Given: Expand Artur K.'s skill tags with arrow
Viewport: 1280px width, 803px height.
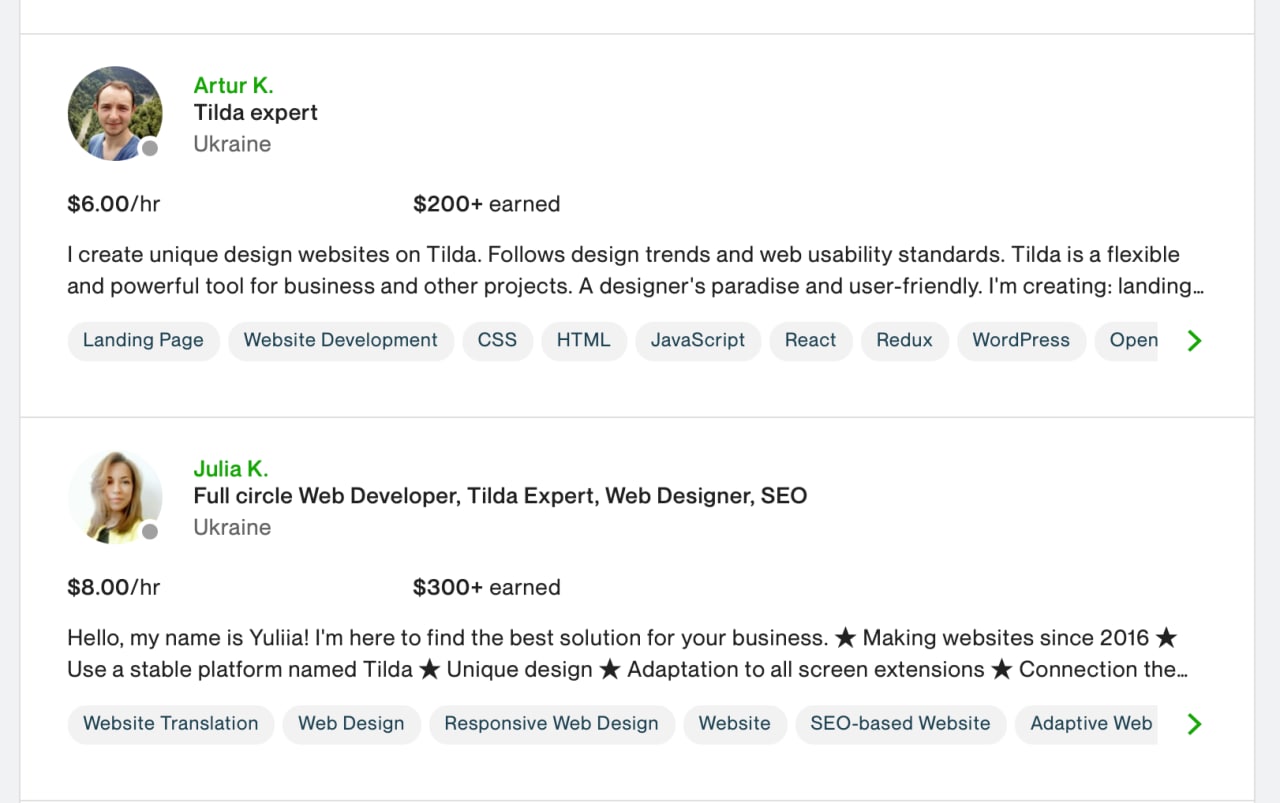Looking at the screenshot, I should (x=1193, y=341).
